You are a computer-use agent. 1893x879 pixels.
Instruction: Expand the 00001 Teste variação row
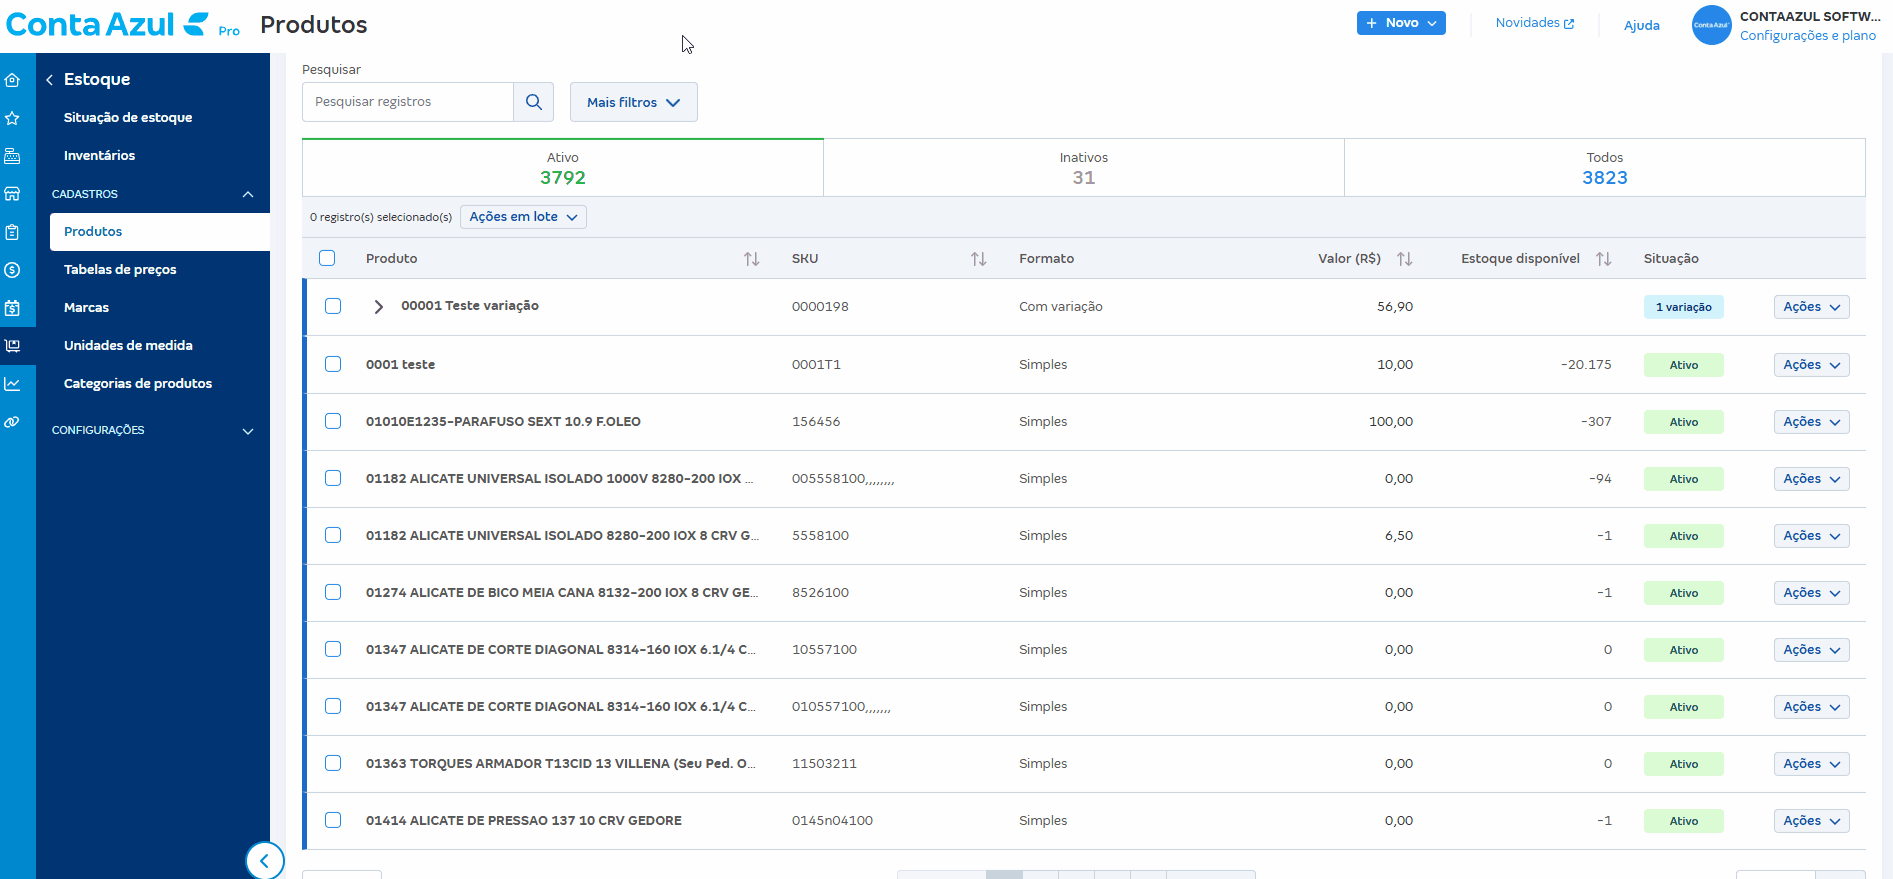[378, 307]
